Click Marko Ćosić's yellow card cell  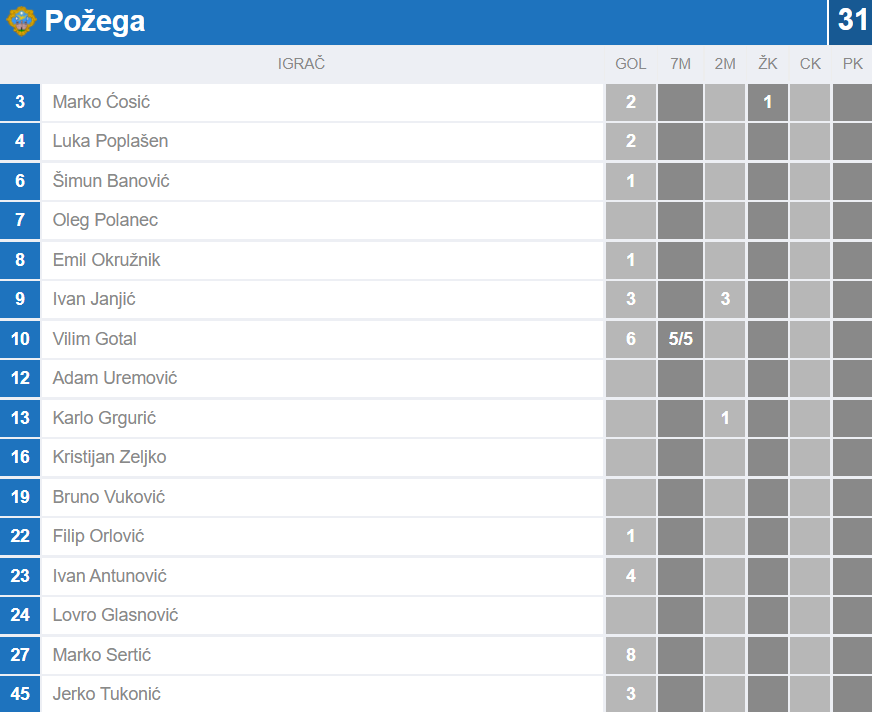767,102
